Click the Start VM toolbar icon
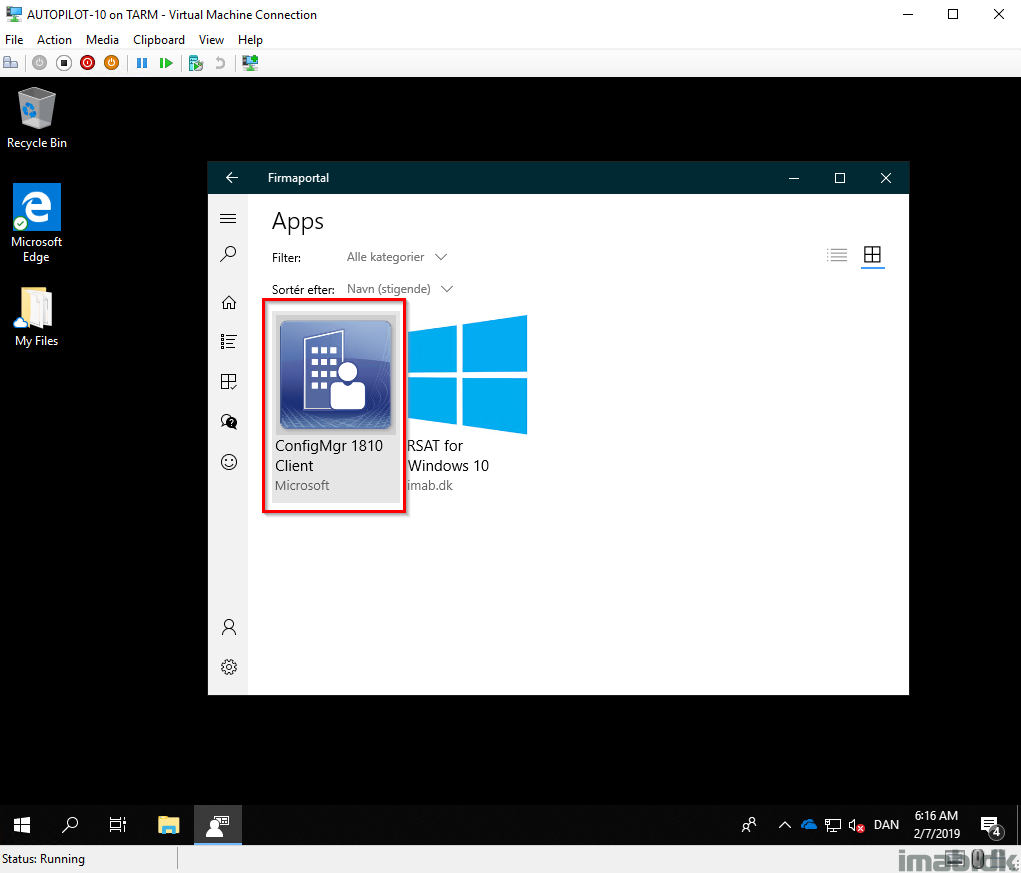 (40, 63)
